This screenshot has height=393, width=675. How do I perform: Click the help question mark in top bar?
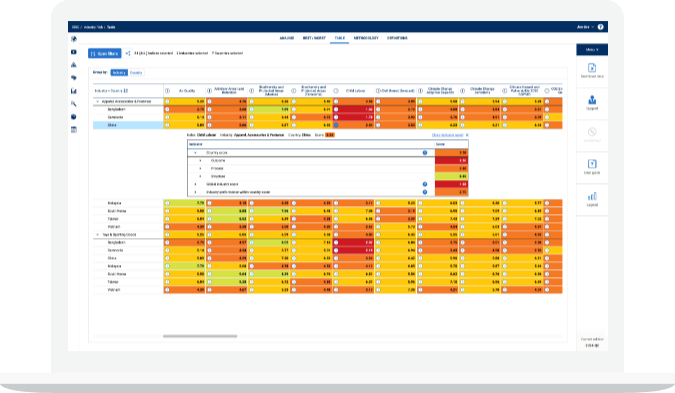coord(601,27)
